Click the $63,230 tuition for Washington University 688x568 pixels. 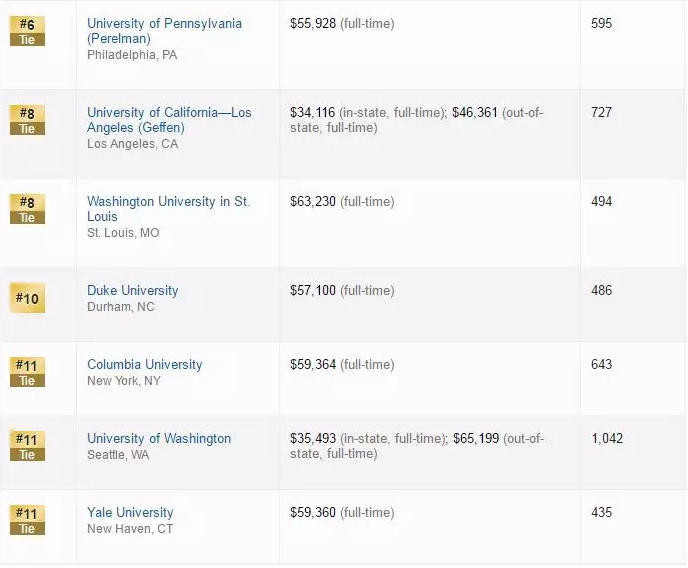pos(312,201)
